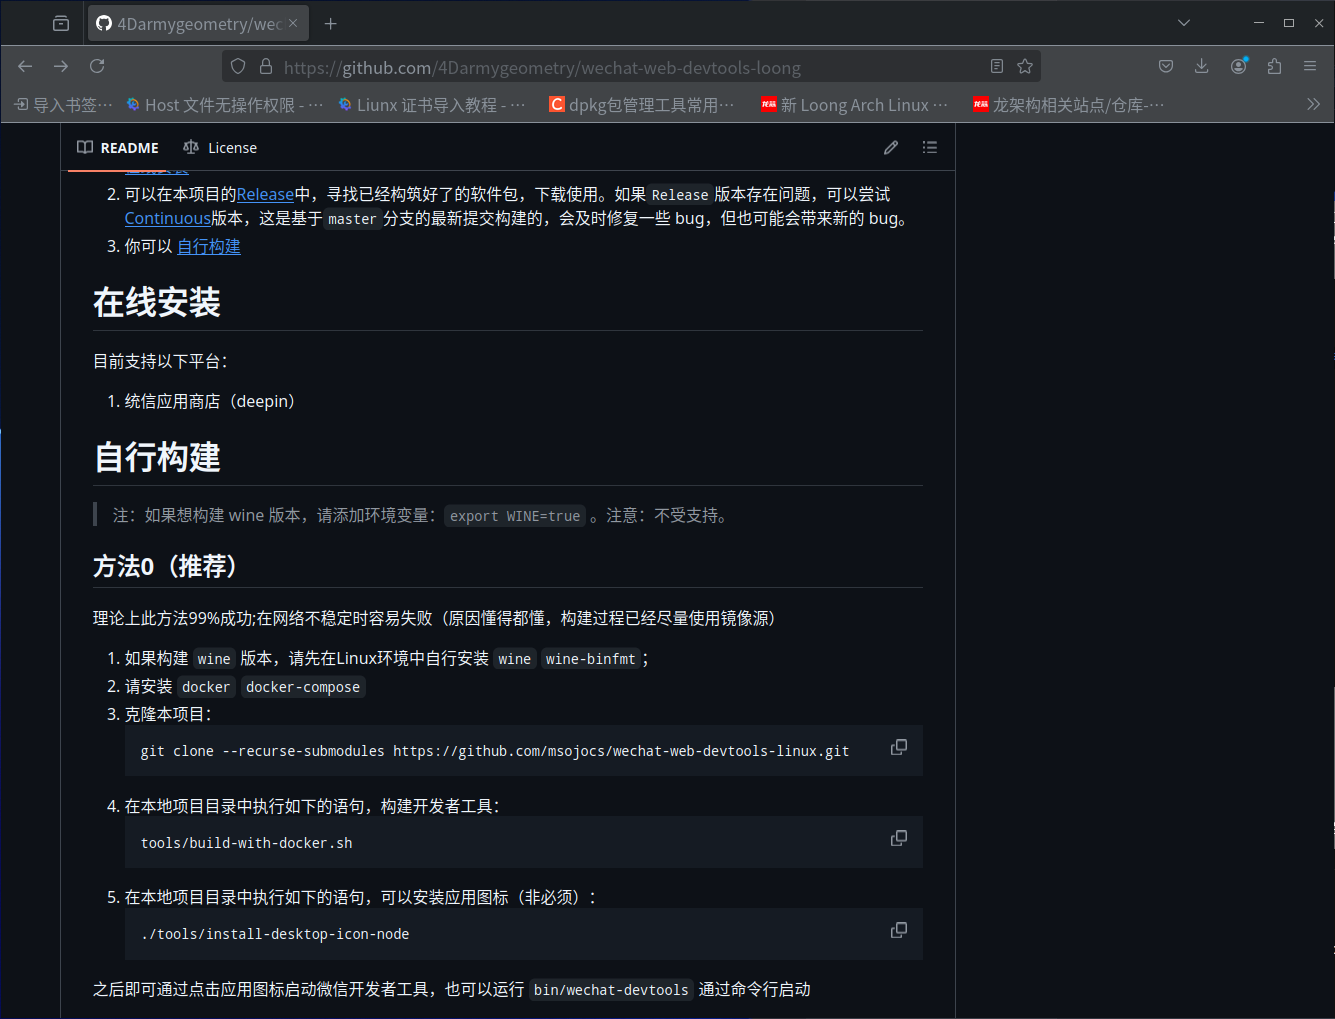The height and width of the screenshot is (1019, 1335).
Task: Click the GitHub URL address bar
Action: pos(630,67)
